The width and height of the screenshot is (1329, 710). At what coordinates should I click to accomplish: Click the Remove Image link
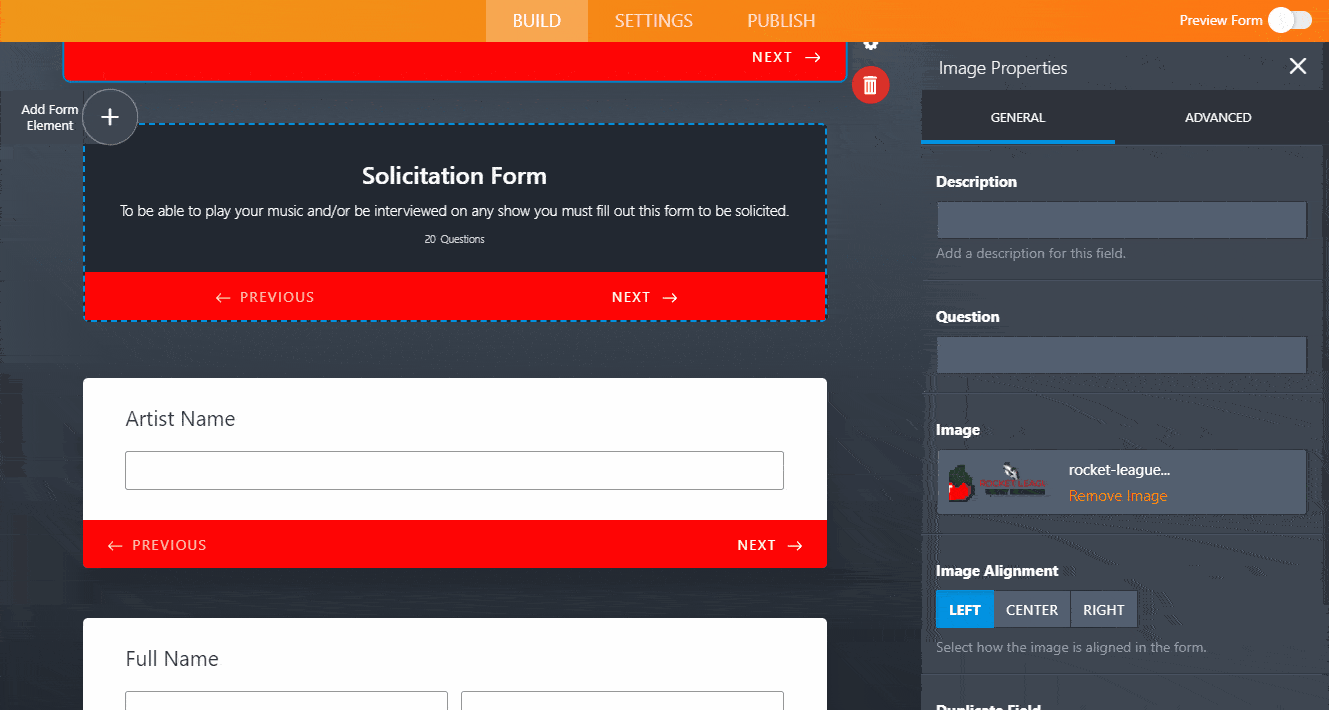pos(1118,496)
